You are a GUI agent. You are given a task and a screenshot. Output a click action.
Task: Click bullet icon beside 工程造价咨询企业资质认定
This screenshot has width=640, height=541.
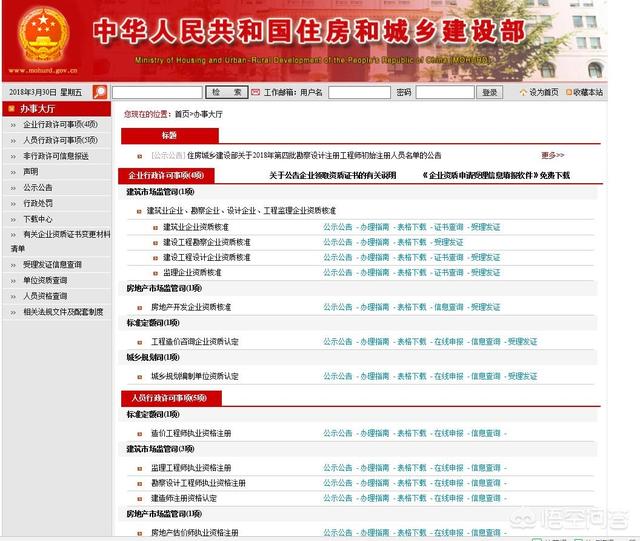(x=140, y=342)
